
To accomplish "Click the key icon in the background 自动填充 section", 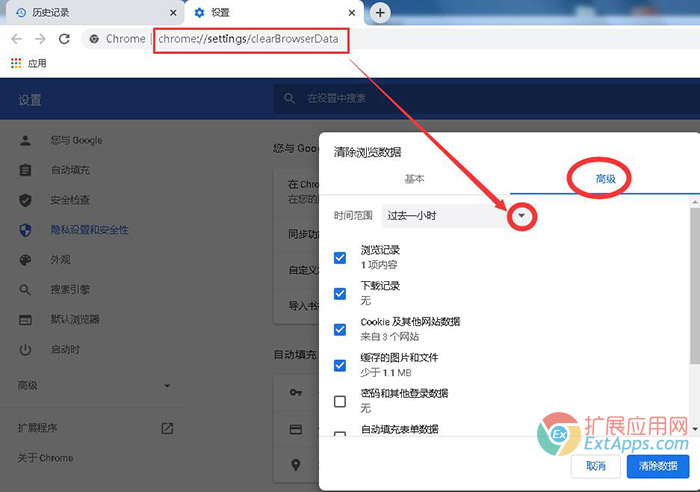I will click(296, 392).
